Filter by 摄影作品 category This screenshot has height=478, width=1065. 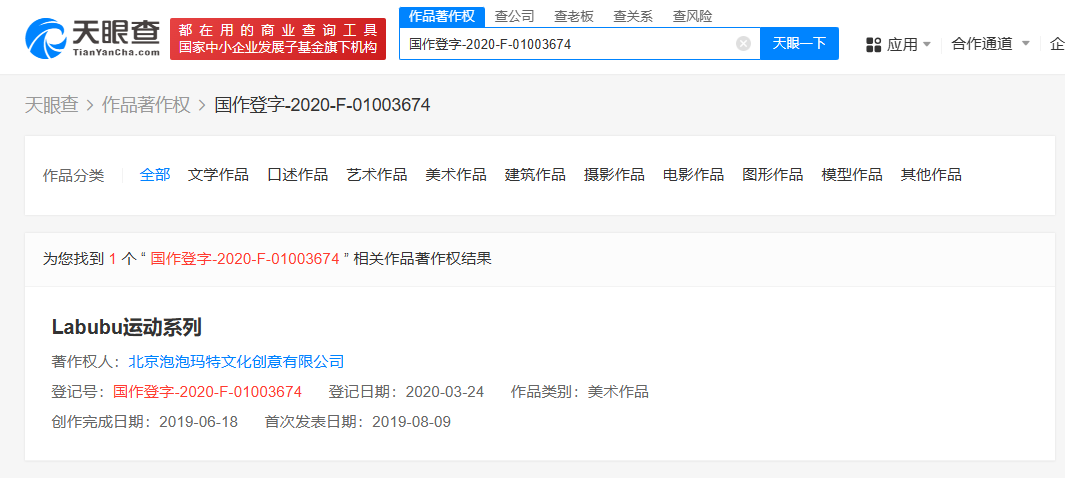tap(614, 174)
